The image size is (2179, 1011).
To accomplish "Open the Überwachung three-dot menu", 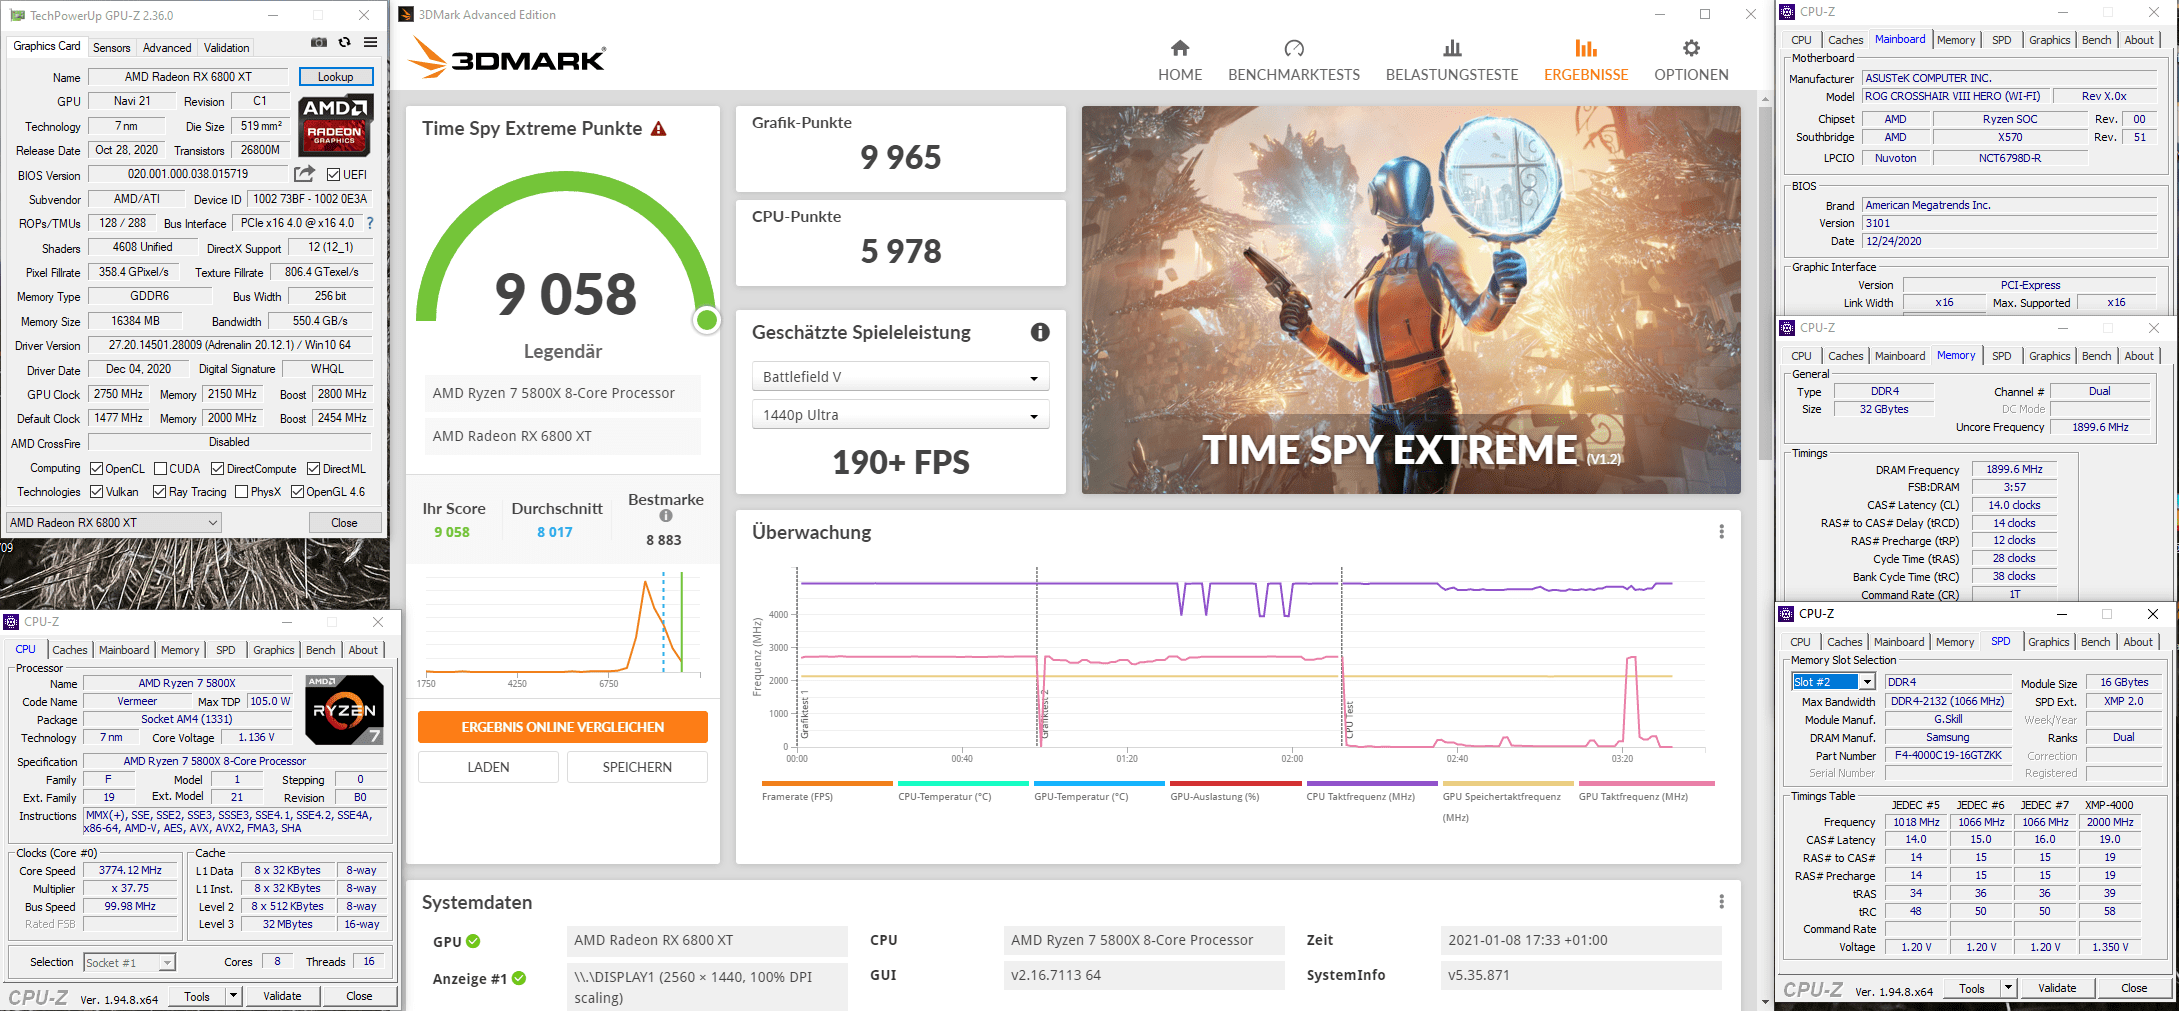I will [1722, 532].
